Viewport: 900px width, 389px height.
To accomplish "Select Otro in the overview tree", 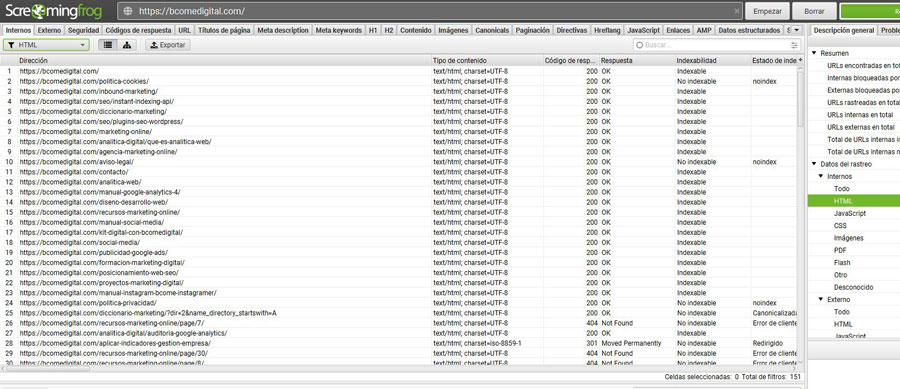I will click(x=840, y=275).
